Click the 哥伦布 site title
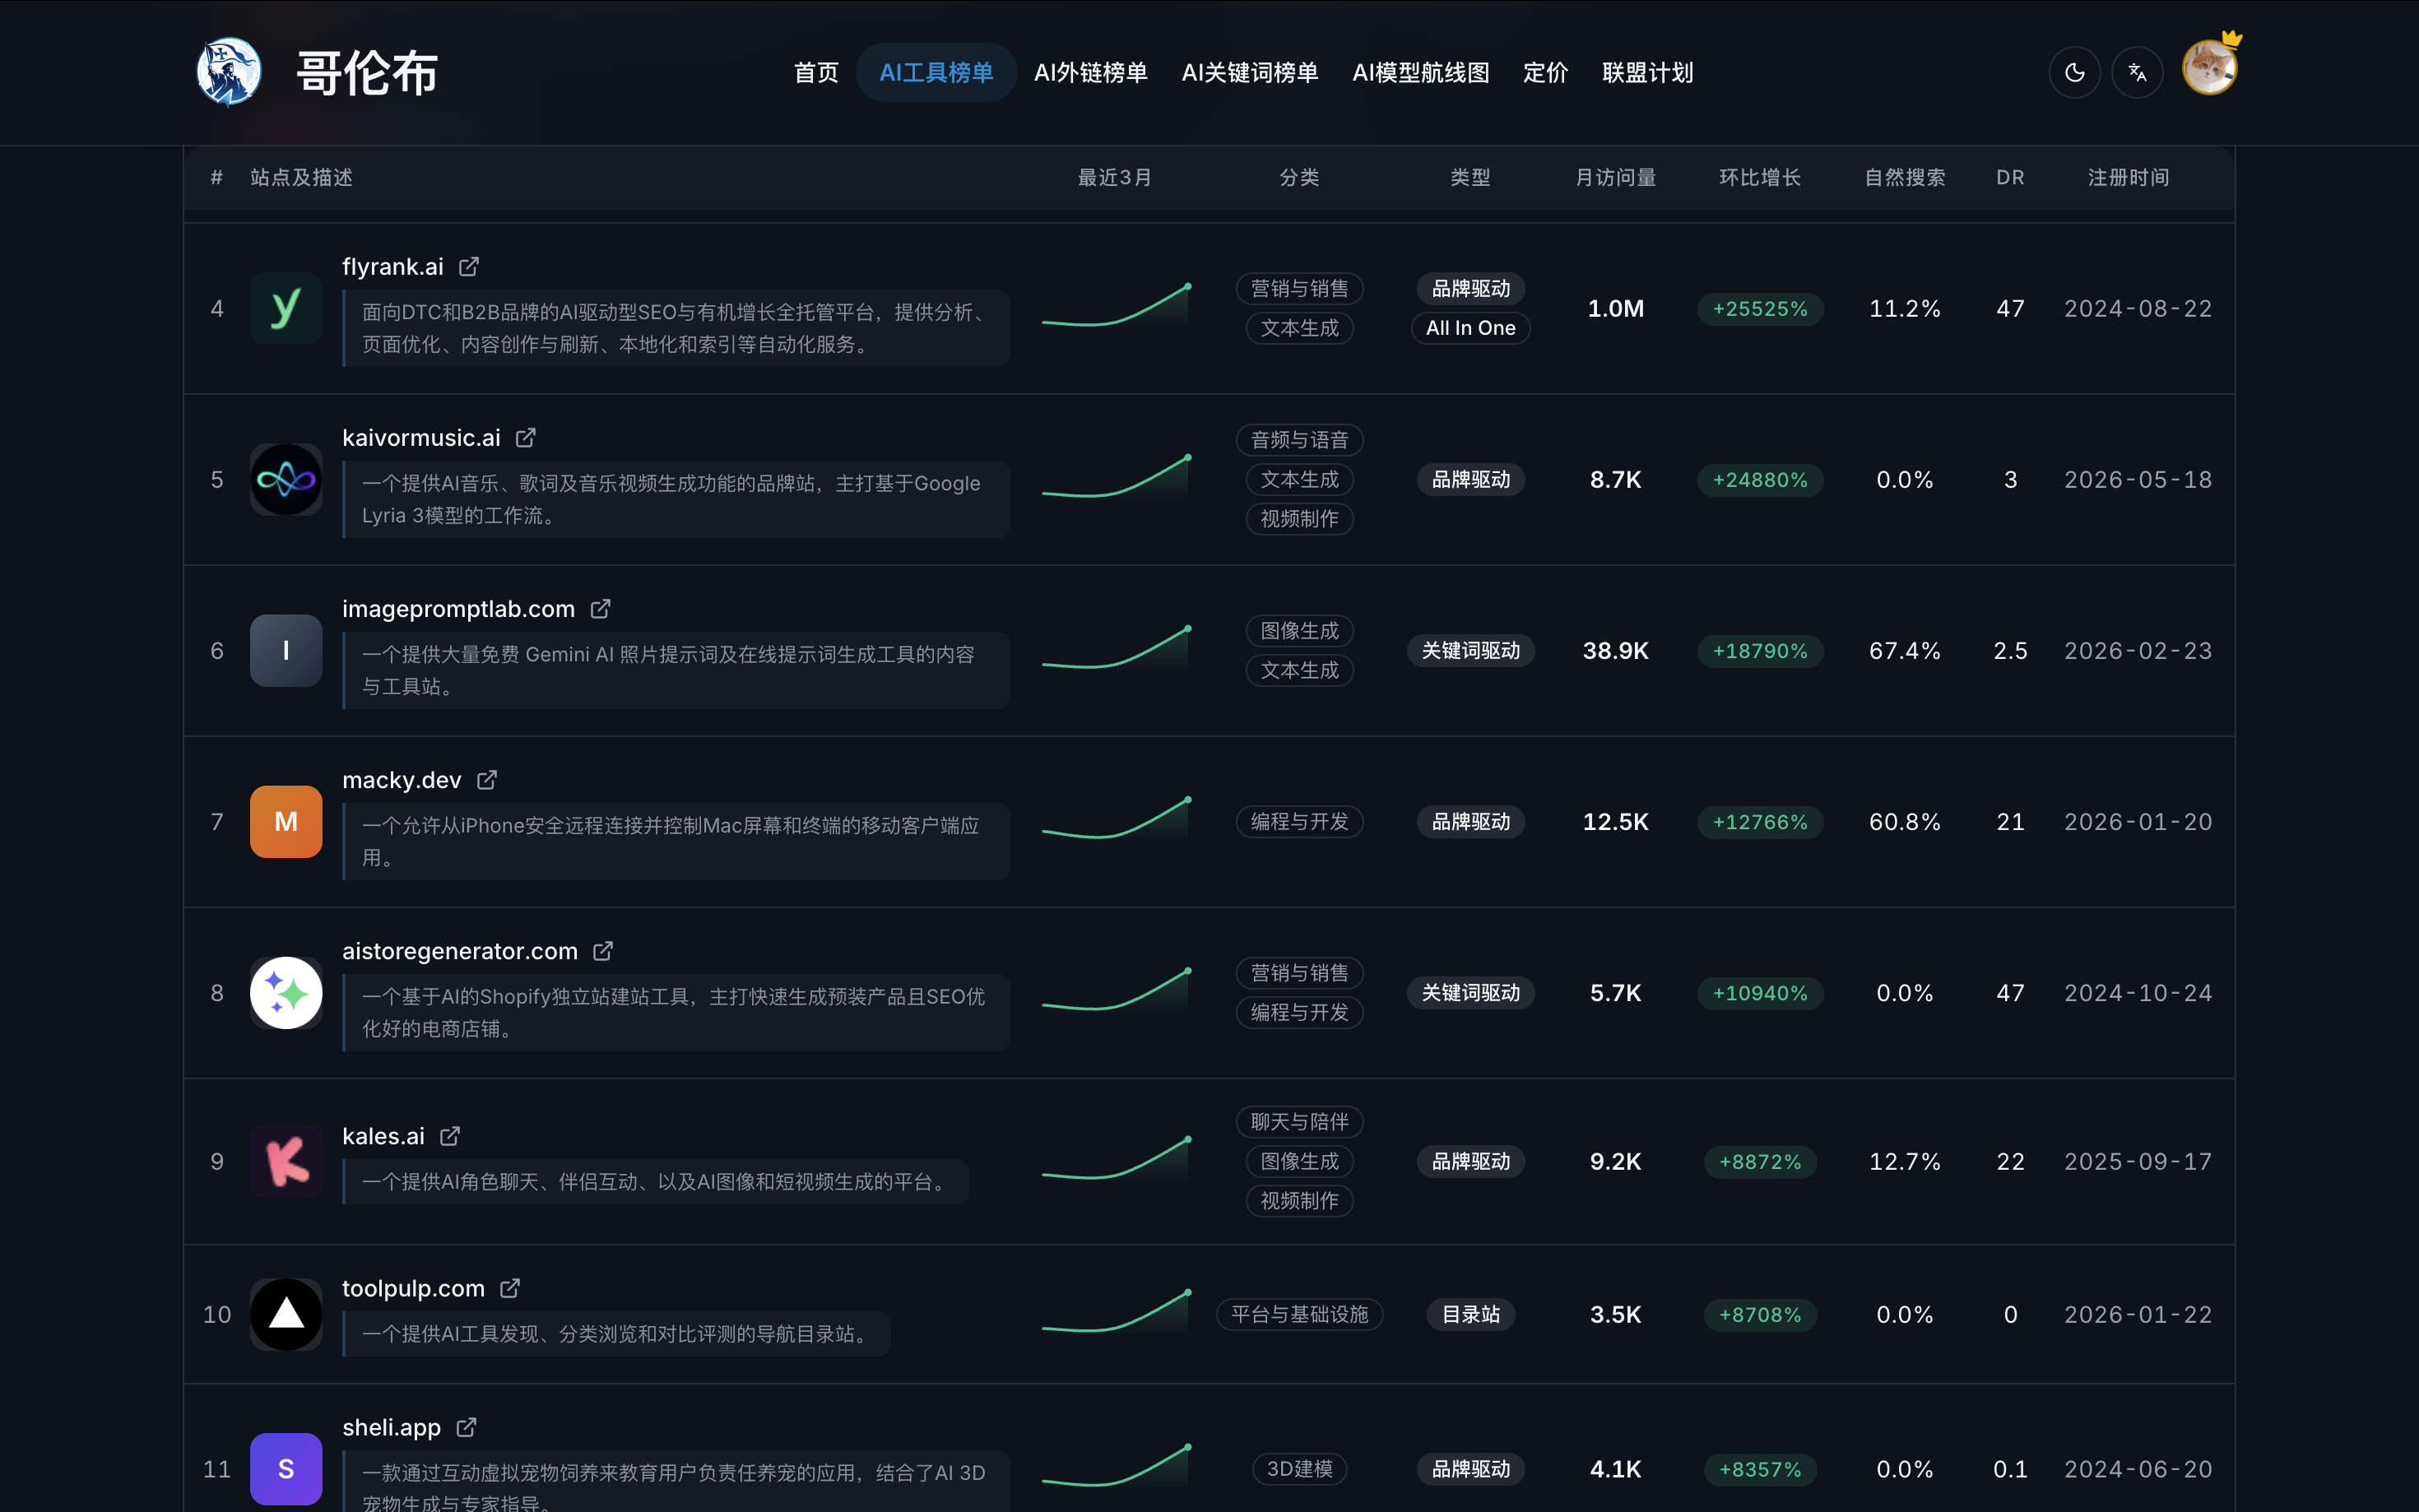This screenshot has width=2419, height=1512. [x=367, y=73]
